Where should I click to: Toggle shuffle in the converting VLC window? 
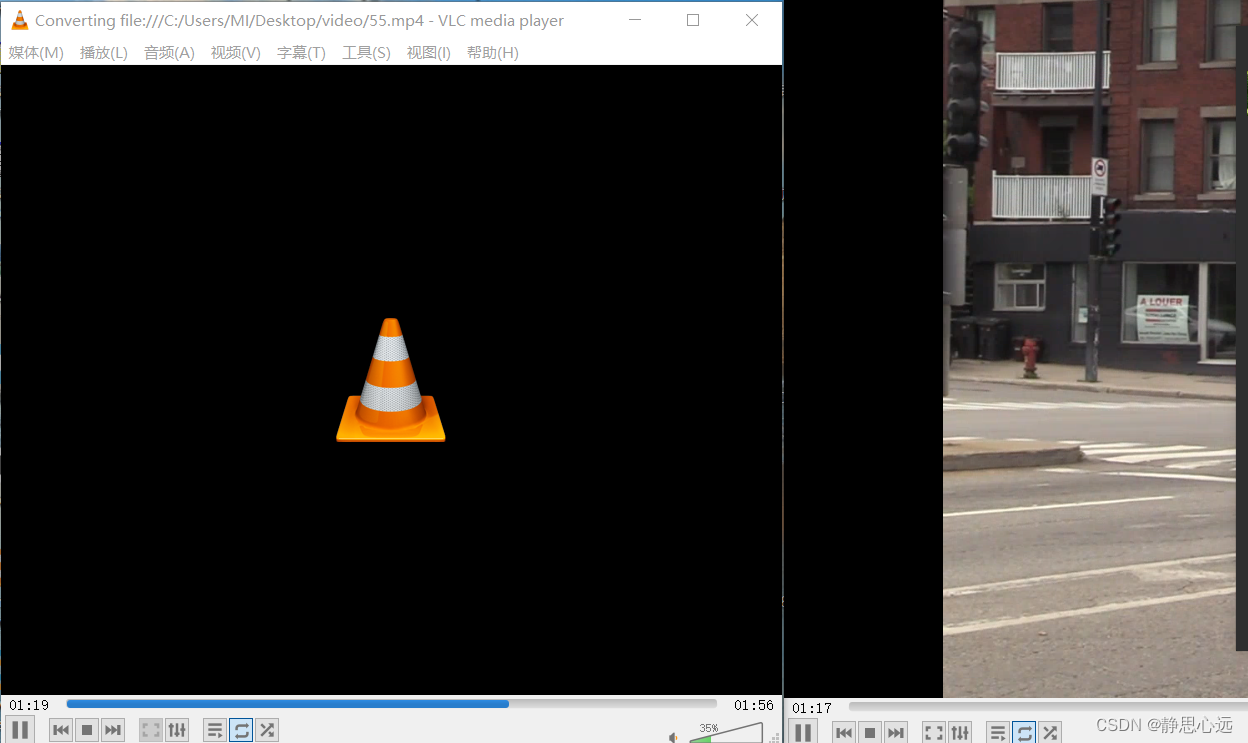click(x=267, y=730)
